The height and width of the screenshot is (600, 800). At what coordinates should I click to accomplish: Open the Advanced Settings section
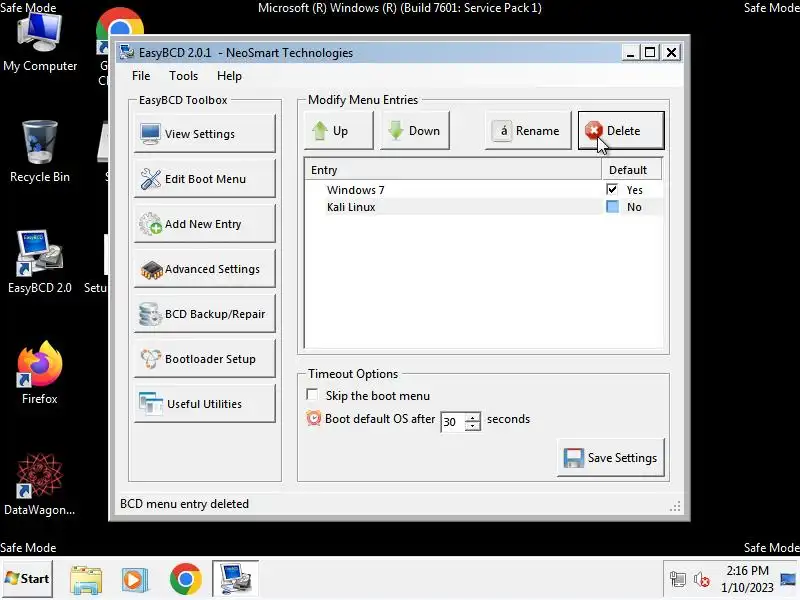[x=205, y=268]
